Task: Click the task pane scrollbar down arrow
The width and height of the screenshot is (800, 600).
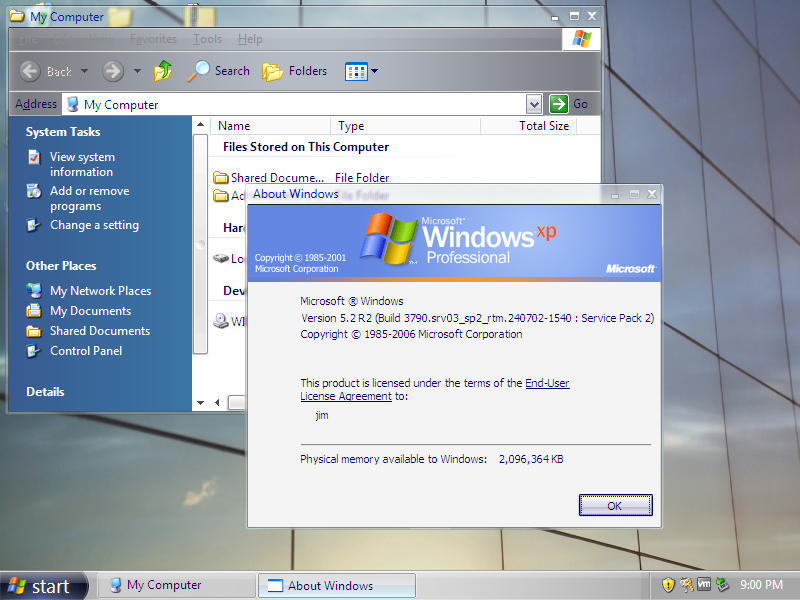Action: point(201,403)
